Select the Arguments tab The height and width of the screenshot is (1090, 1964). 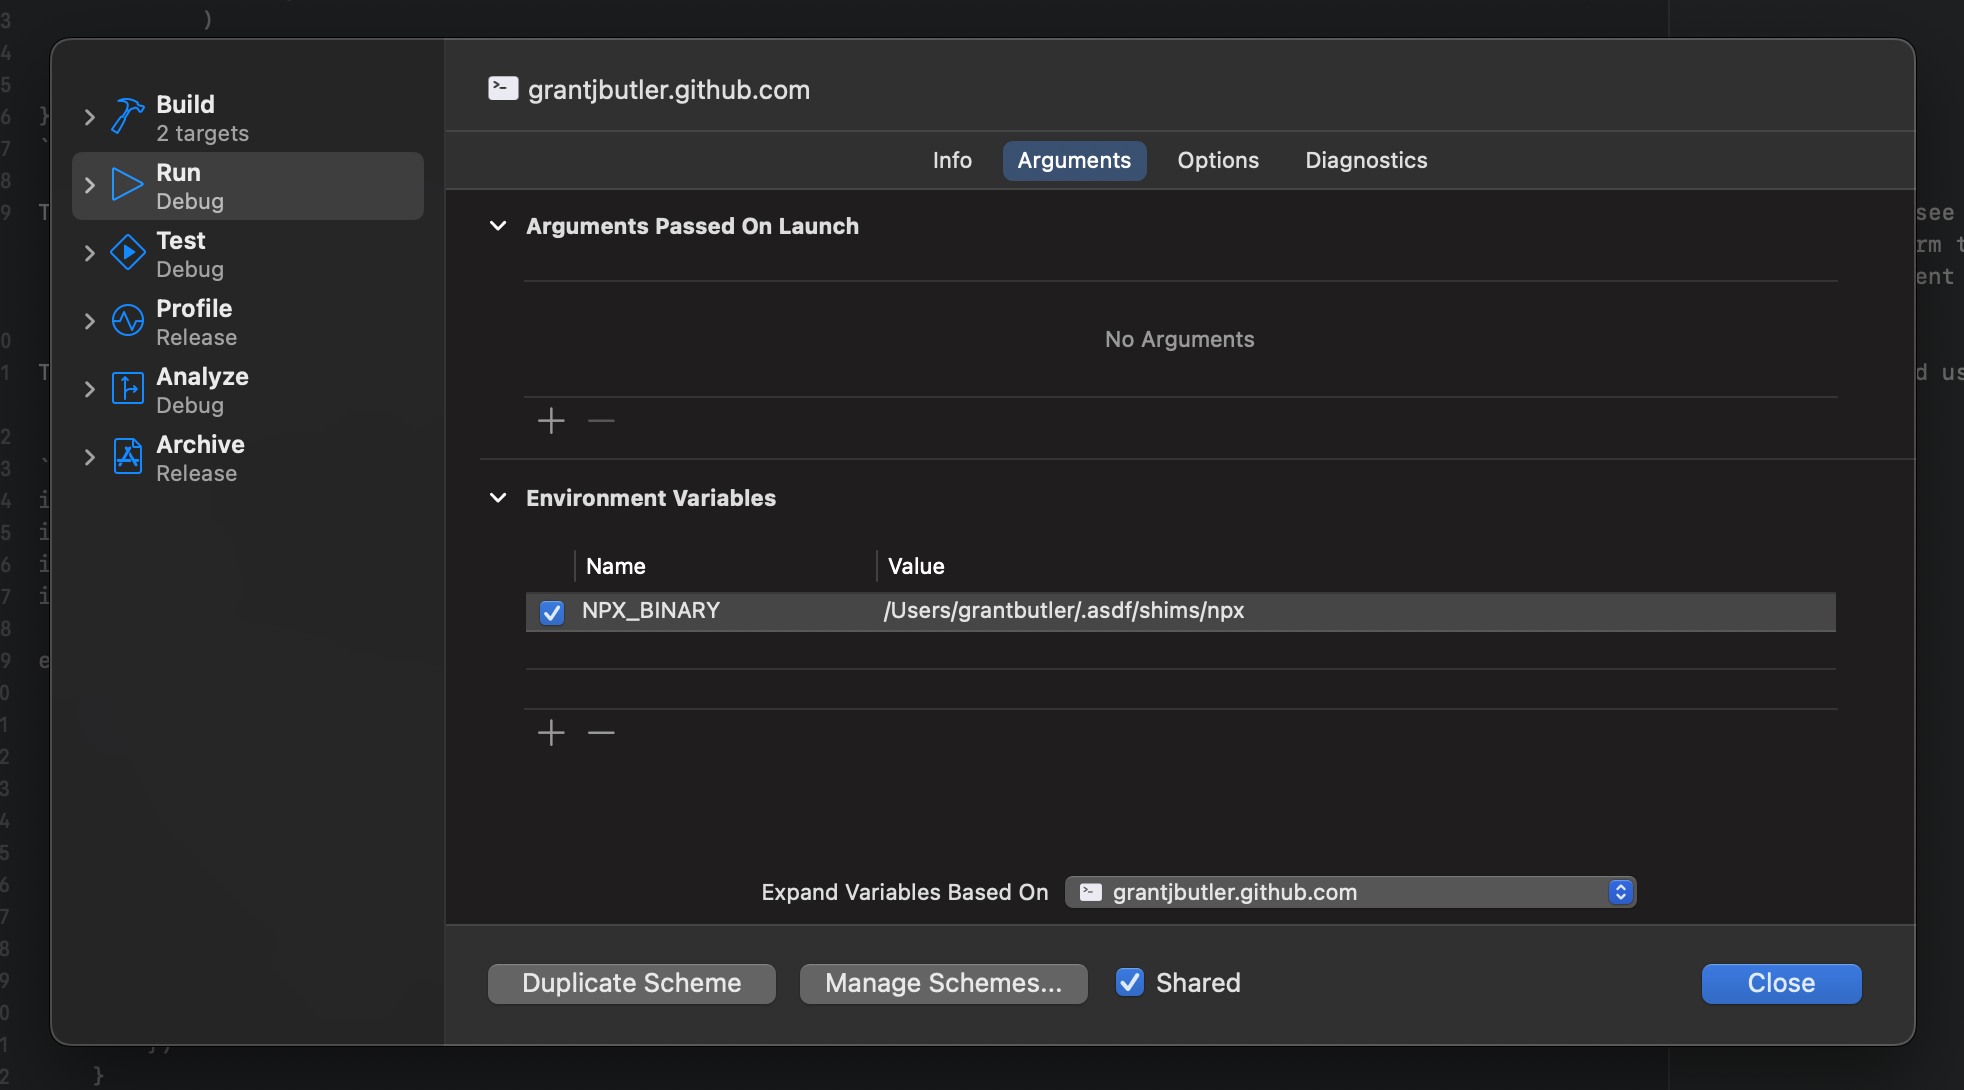coord(1074,160)
